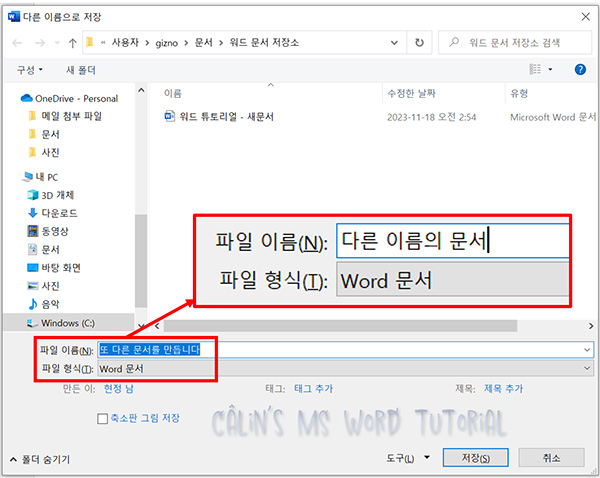
Task: Click horizontal scrollbar right arrow
Action: click(x=591, y=326)
